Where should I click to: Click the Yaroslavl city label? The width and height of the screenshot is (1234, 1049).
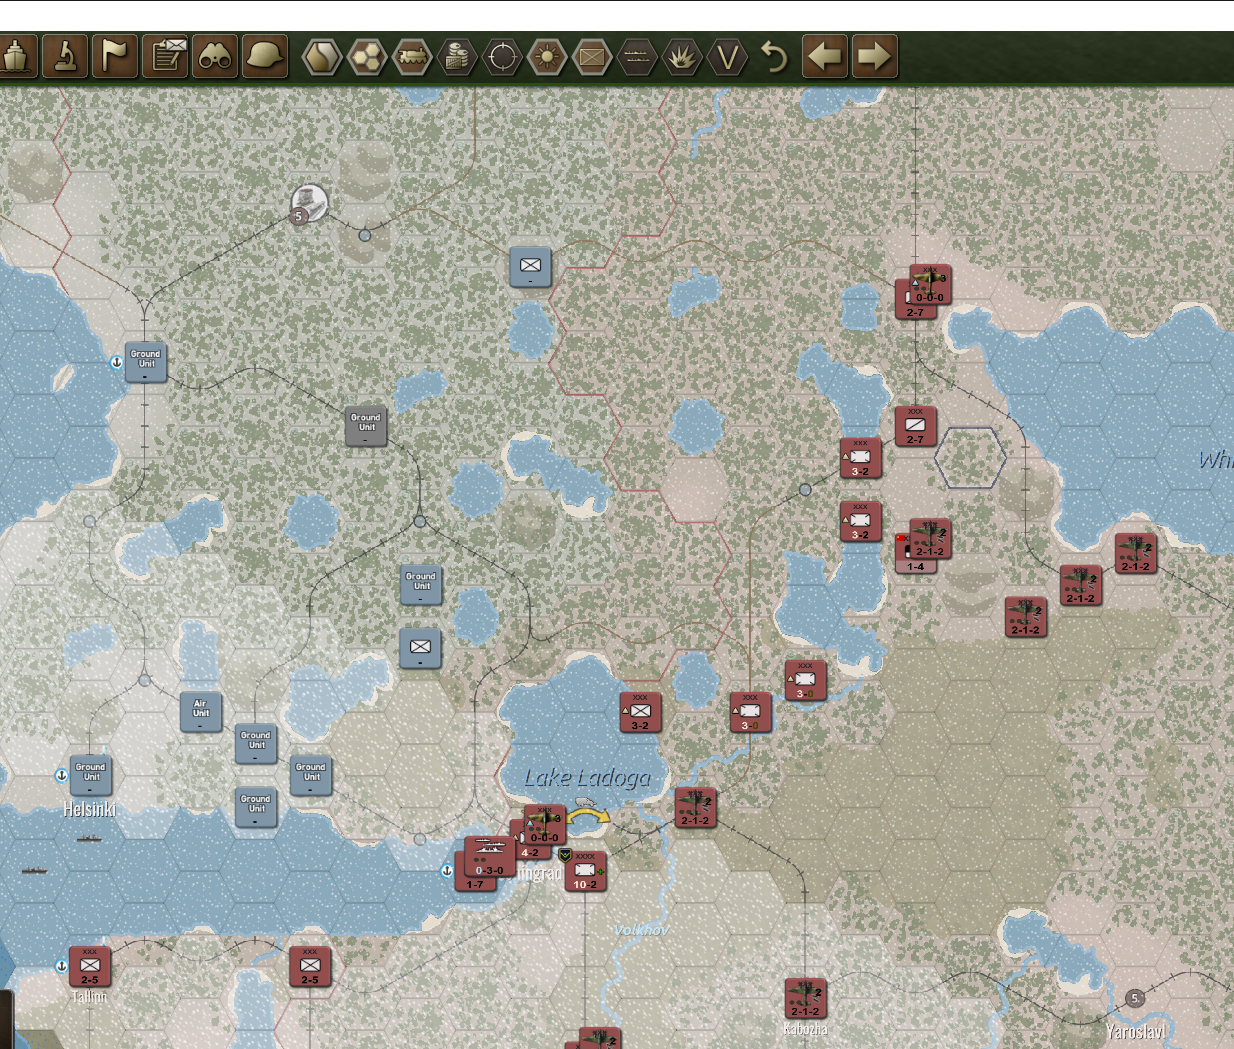[x=1136, y=1031]
